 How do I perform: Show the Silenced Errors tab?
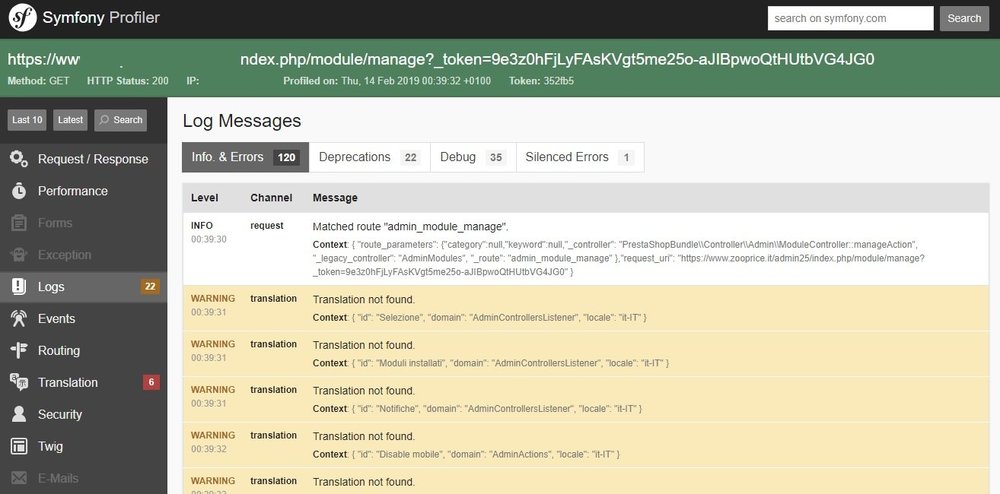tap(579, 157)
